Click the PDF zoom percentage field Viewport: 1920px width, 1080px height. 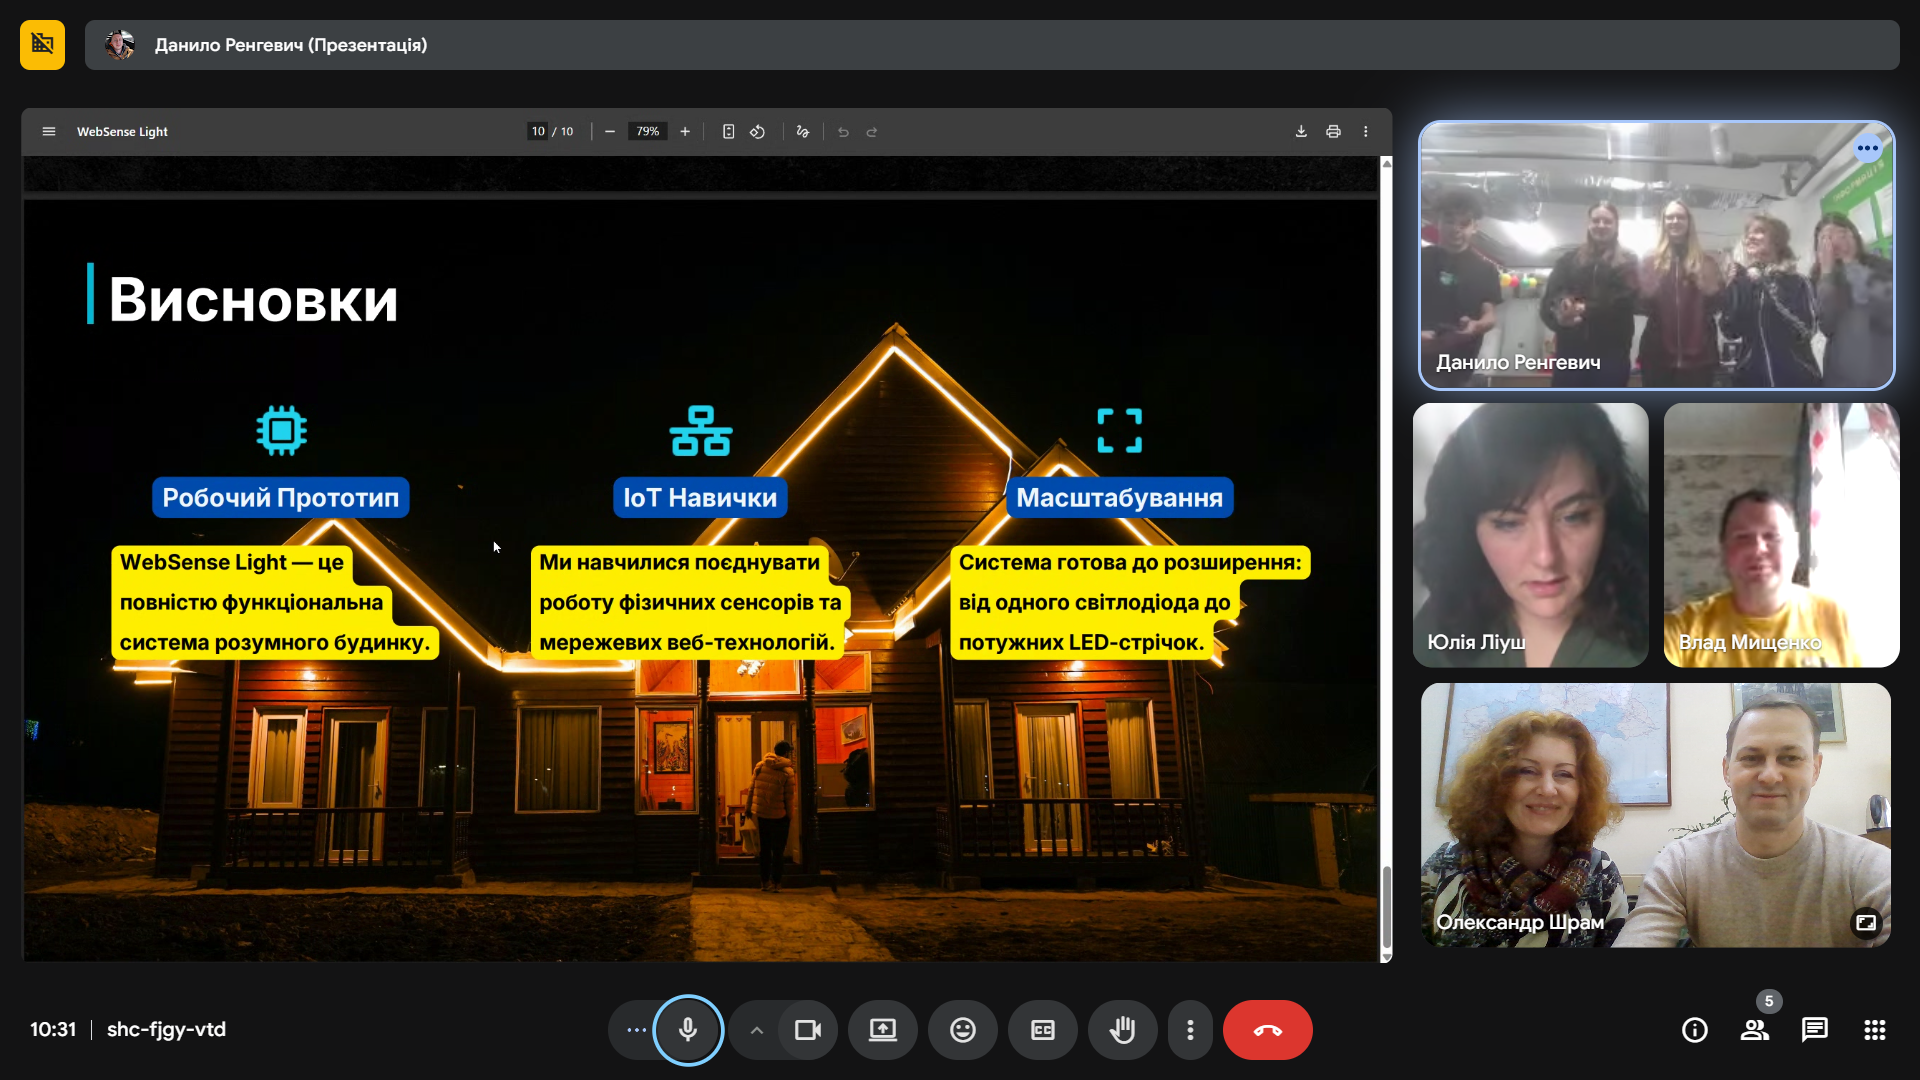pos(647,131)
